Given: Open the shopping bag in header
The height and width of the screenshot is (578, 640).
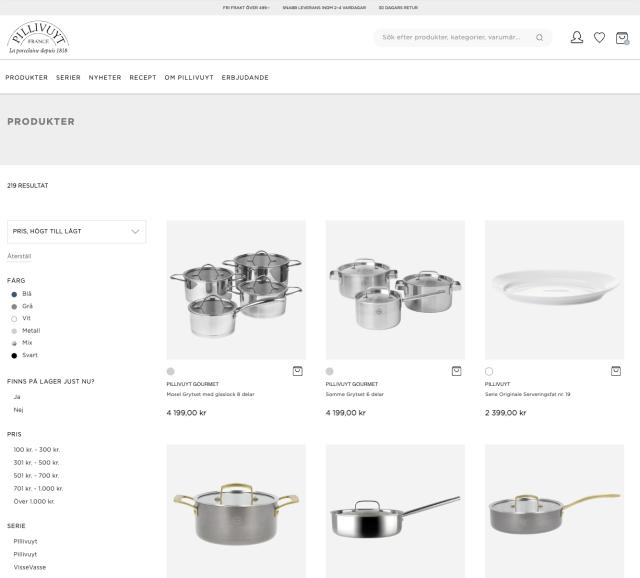Looking at the screenshot, I should (x=622, y=38).
